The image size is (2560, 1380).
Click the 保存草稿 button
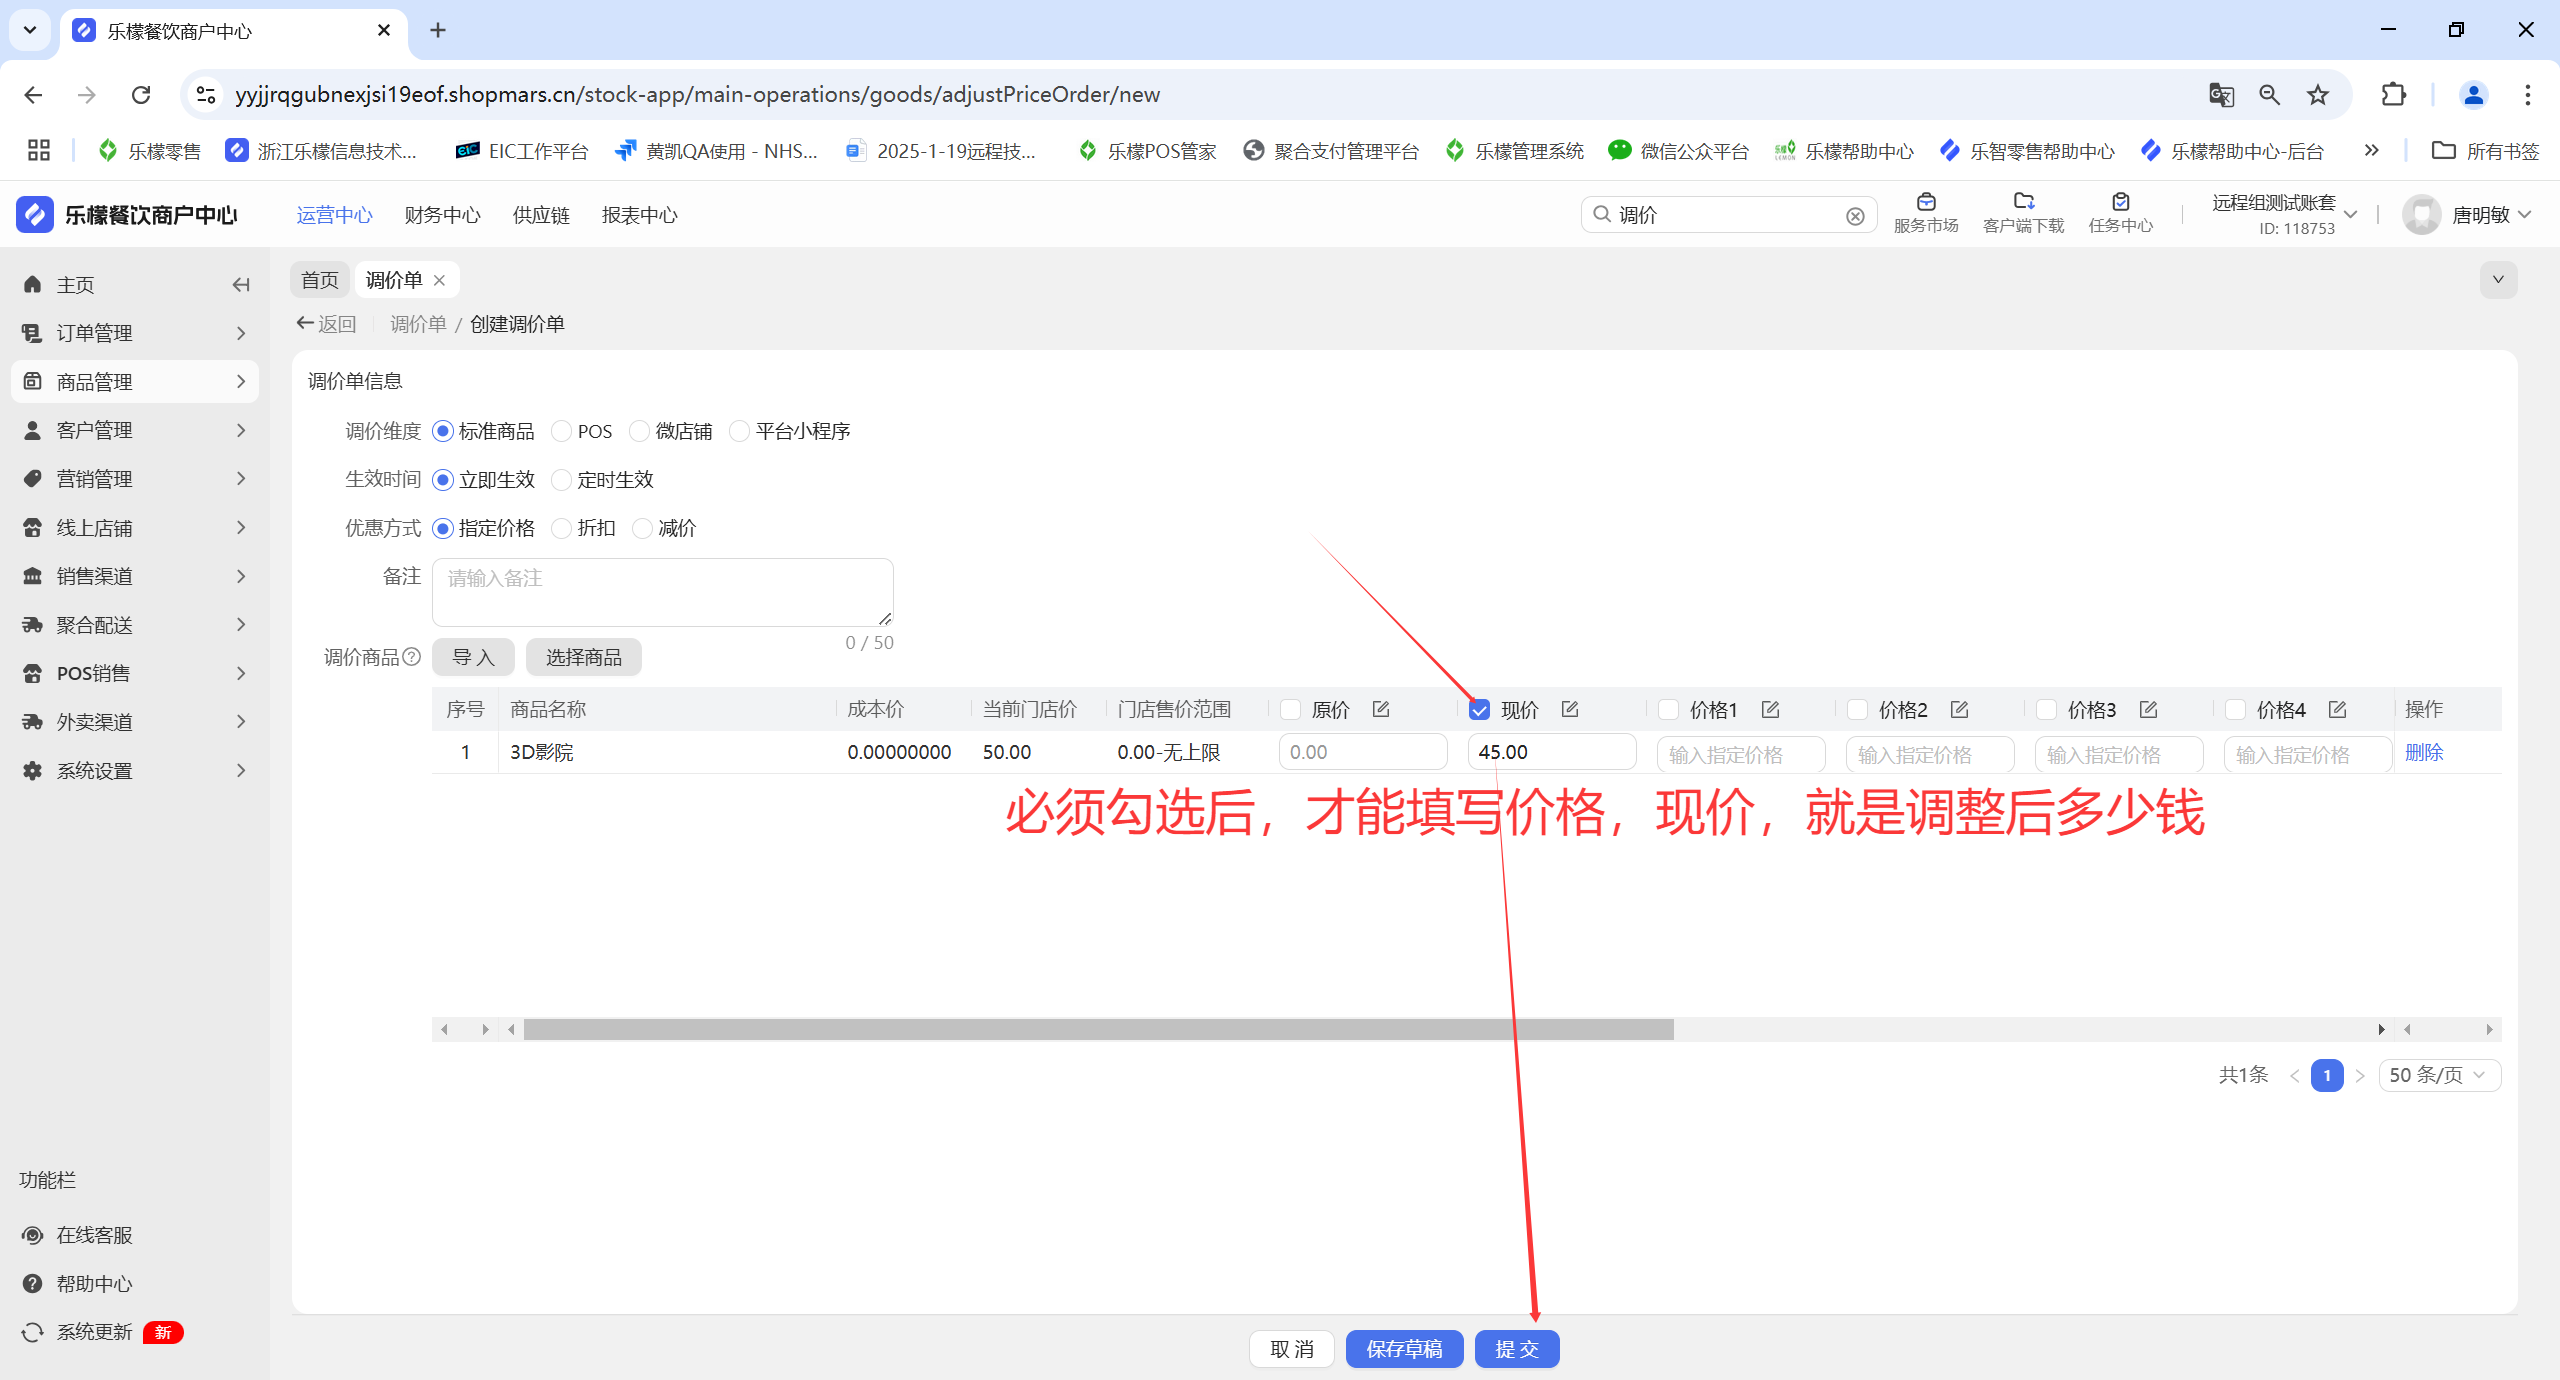(1404, 1349)
